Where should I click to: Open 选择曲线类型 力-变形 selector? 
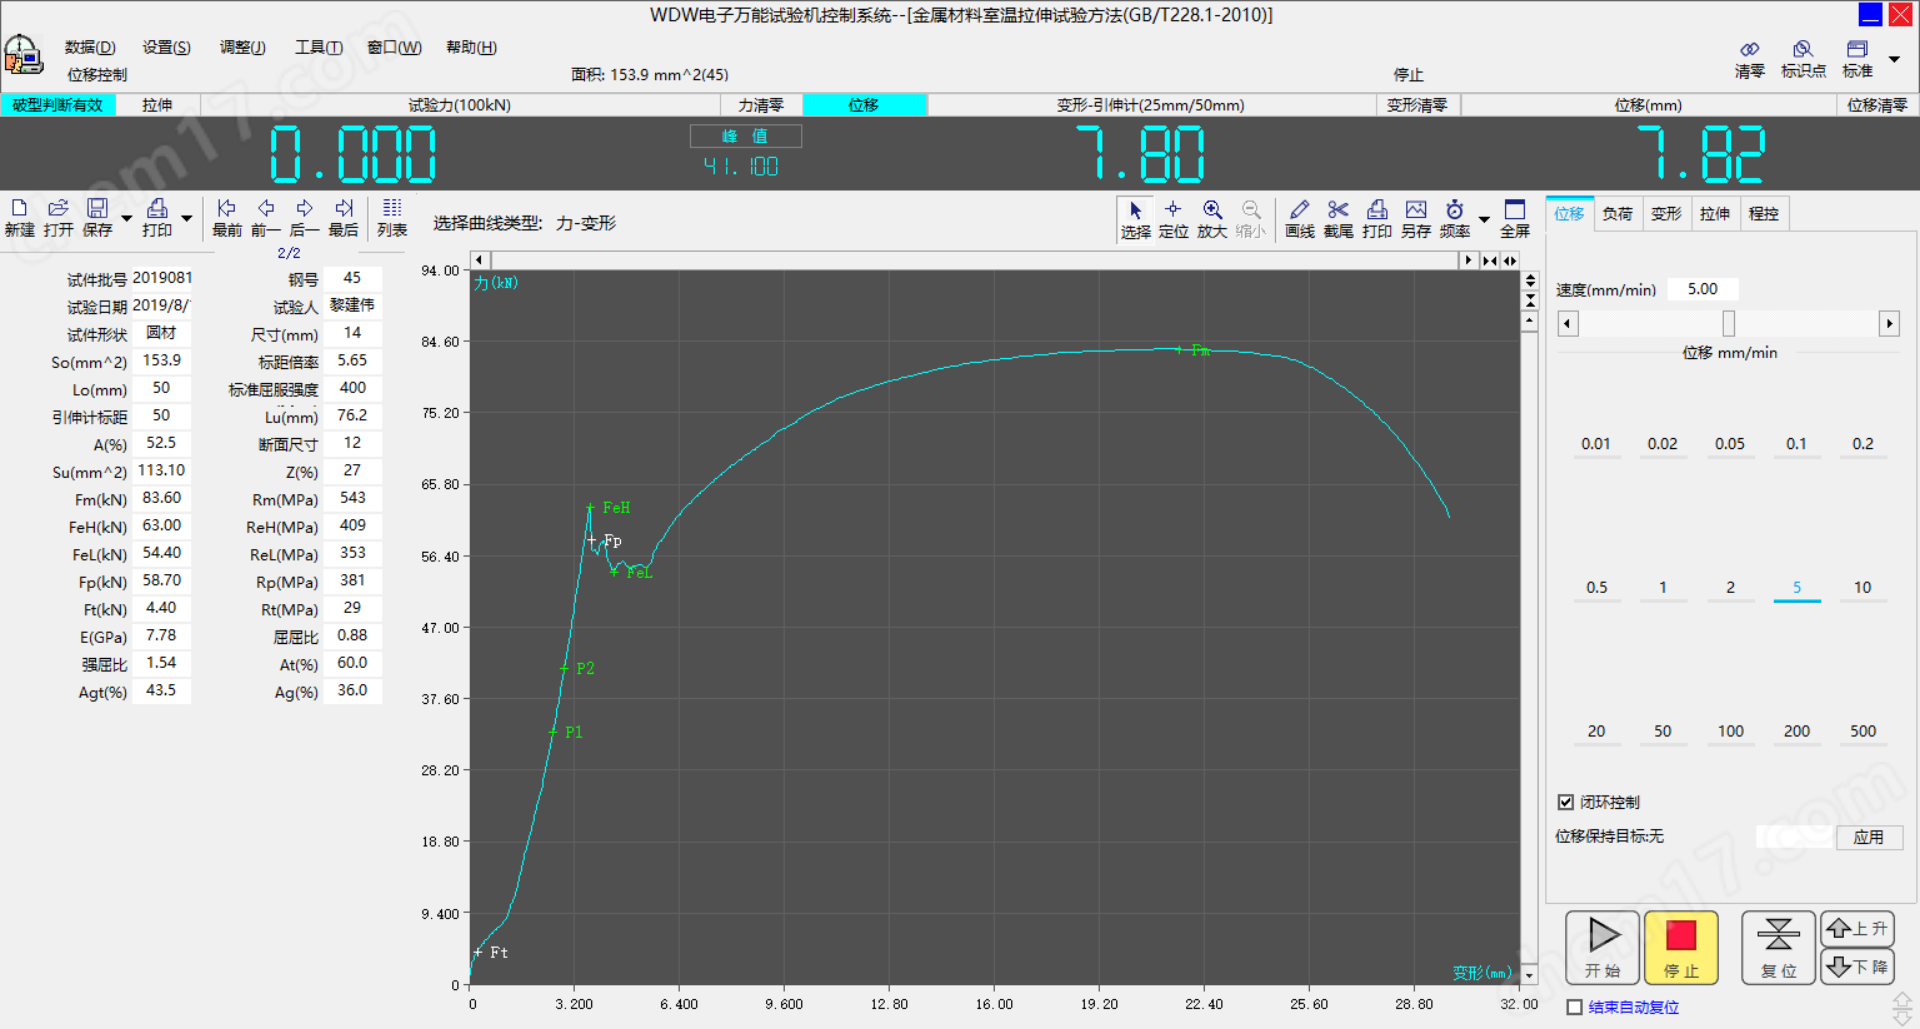585,223
